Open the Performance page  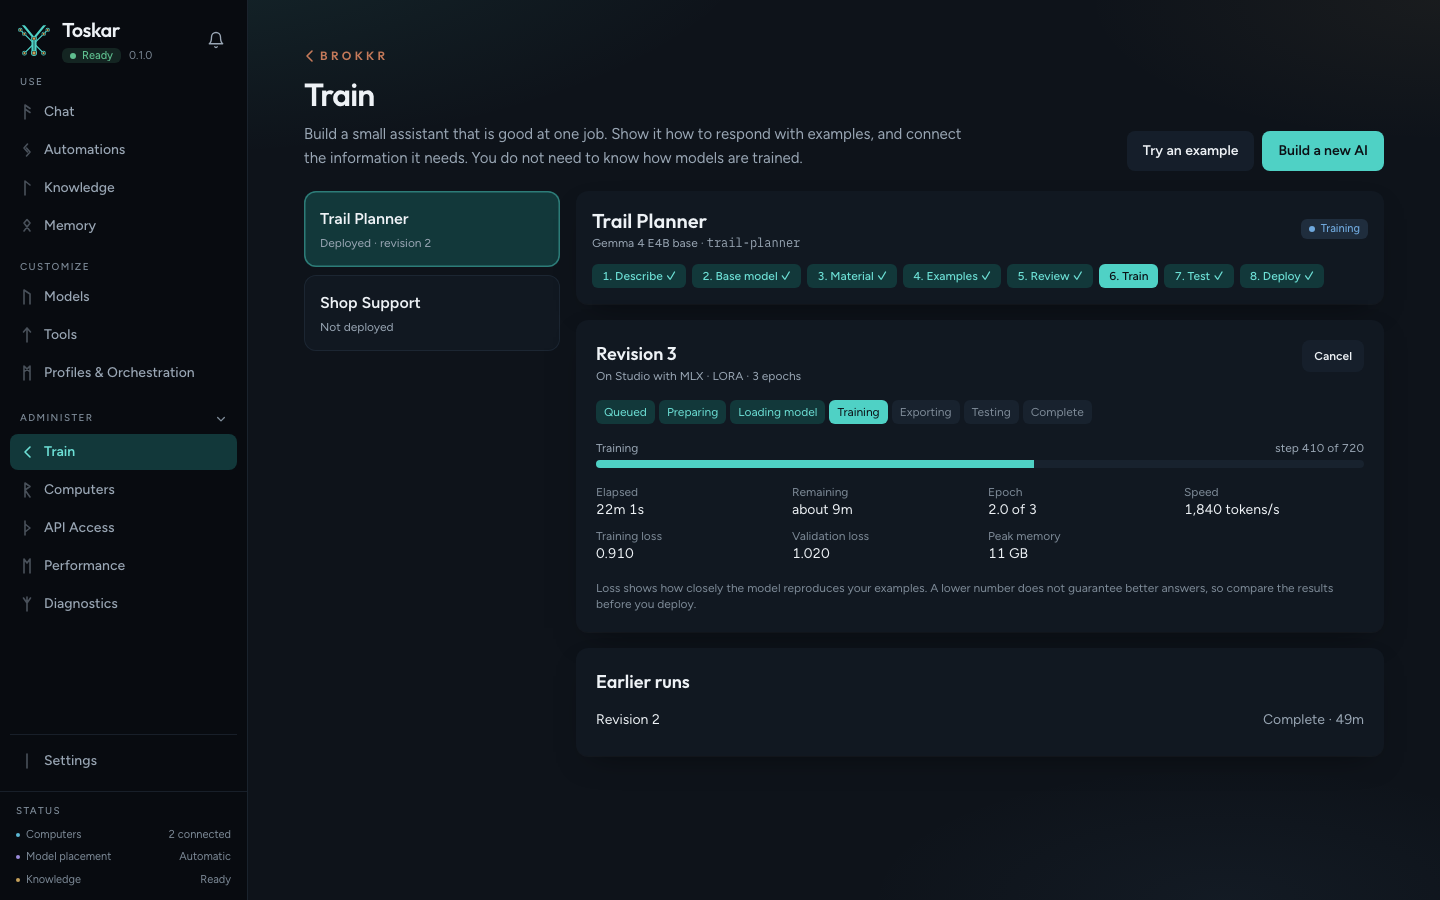tap(123, 566)
